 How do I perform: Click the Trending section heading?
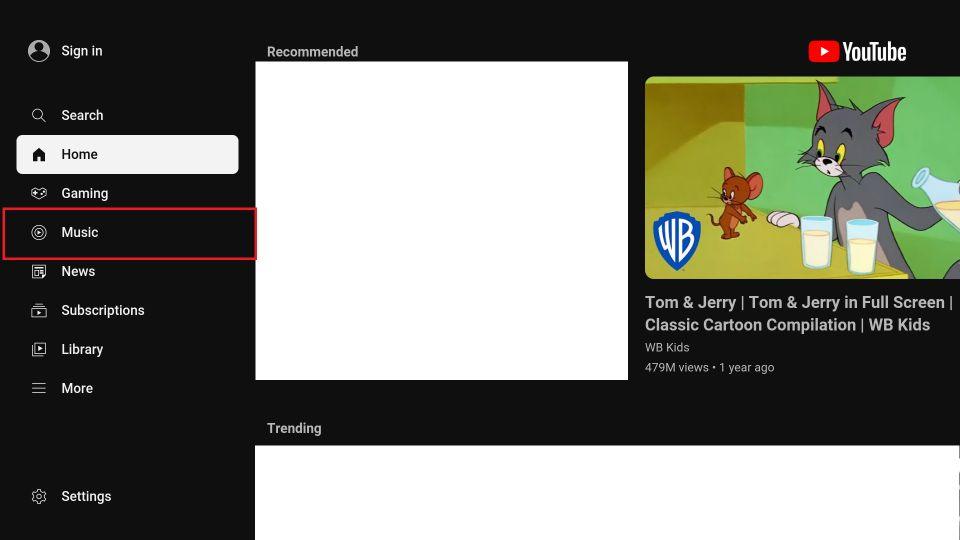pos(294,429)
